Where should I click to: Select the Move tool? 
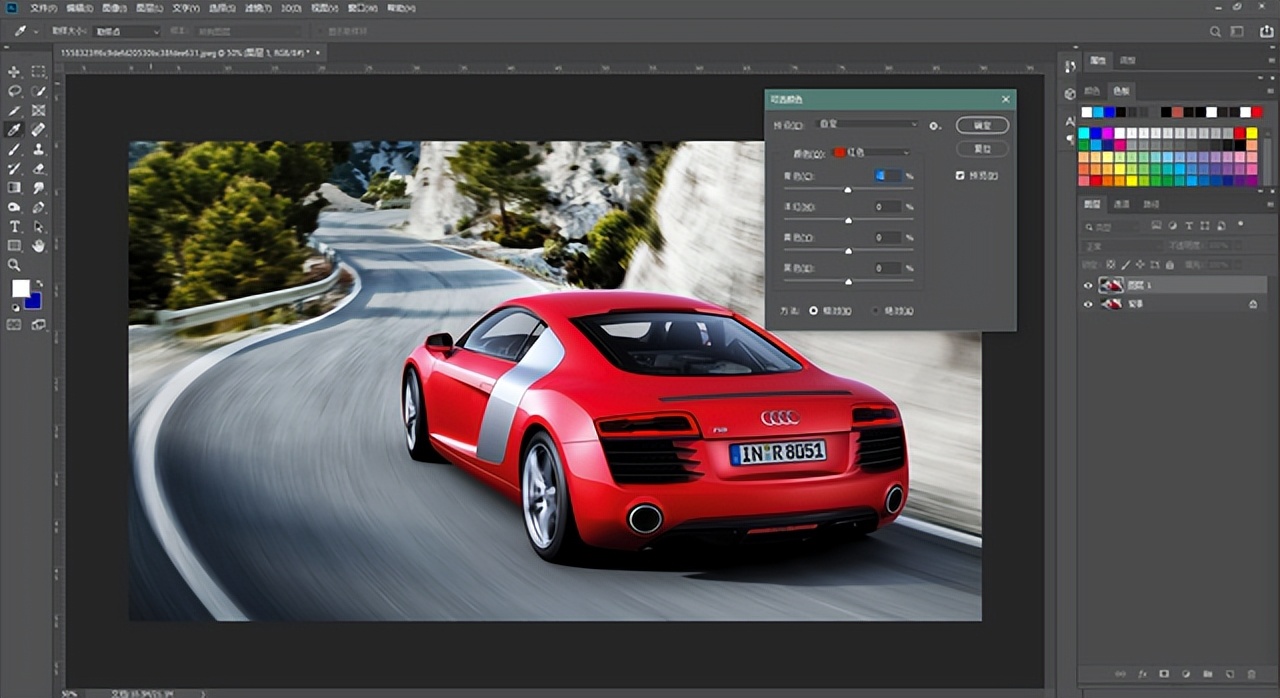point(14,72)
